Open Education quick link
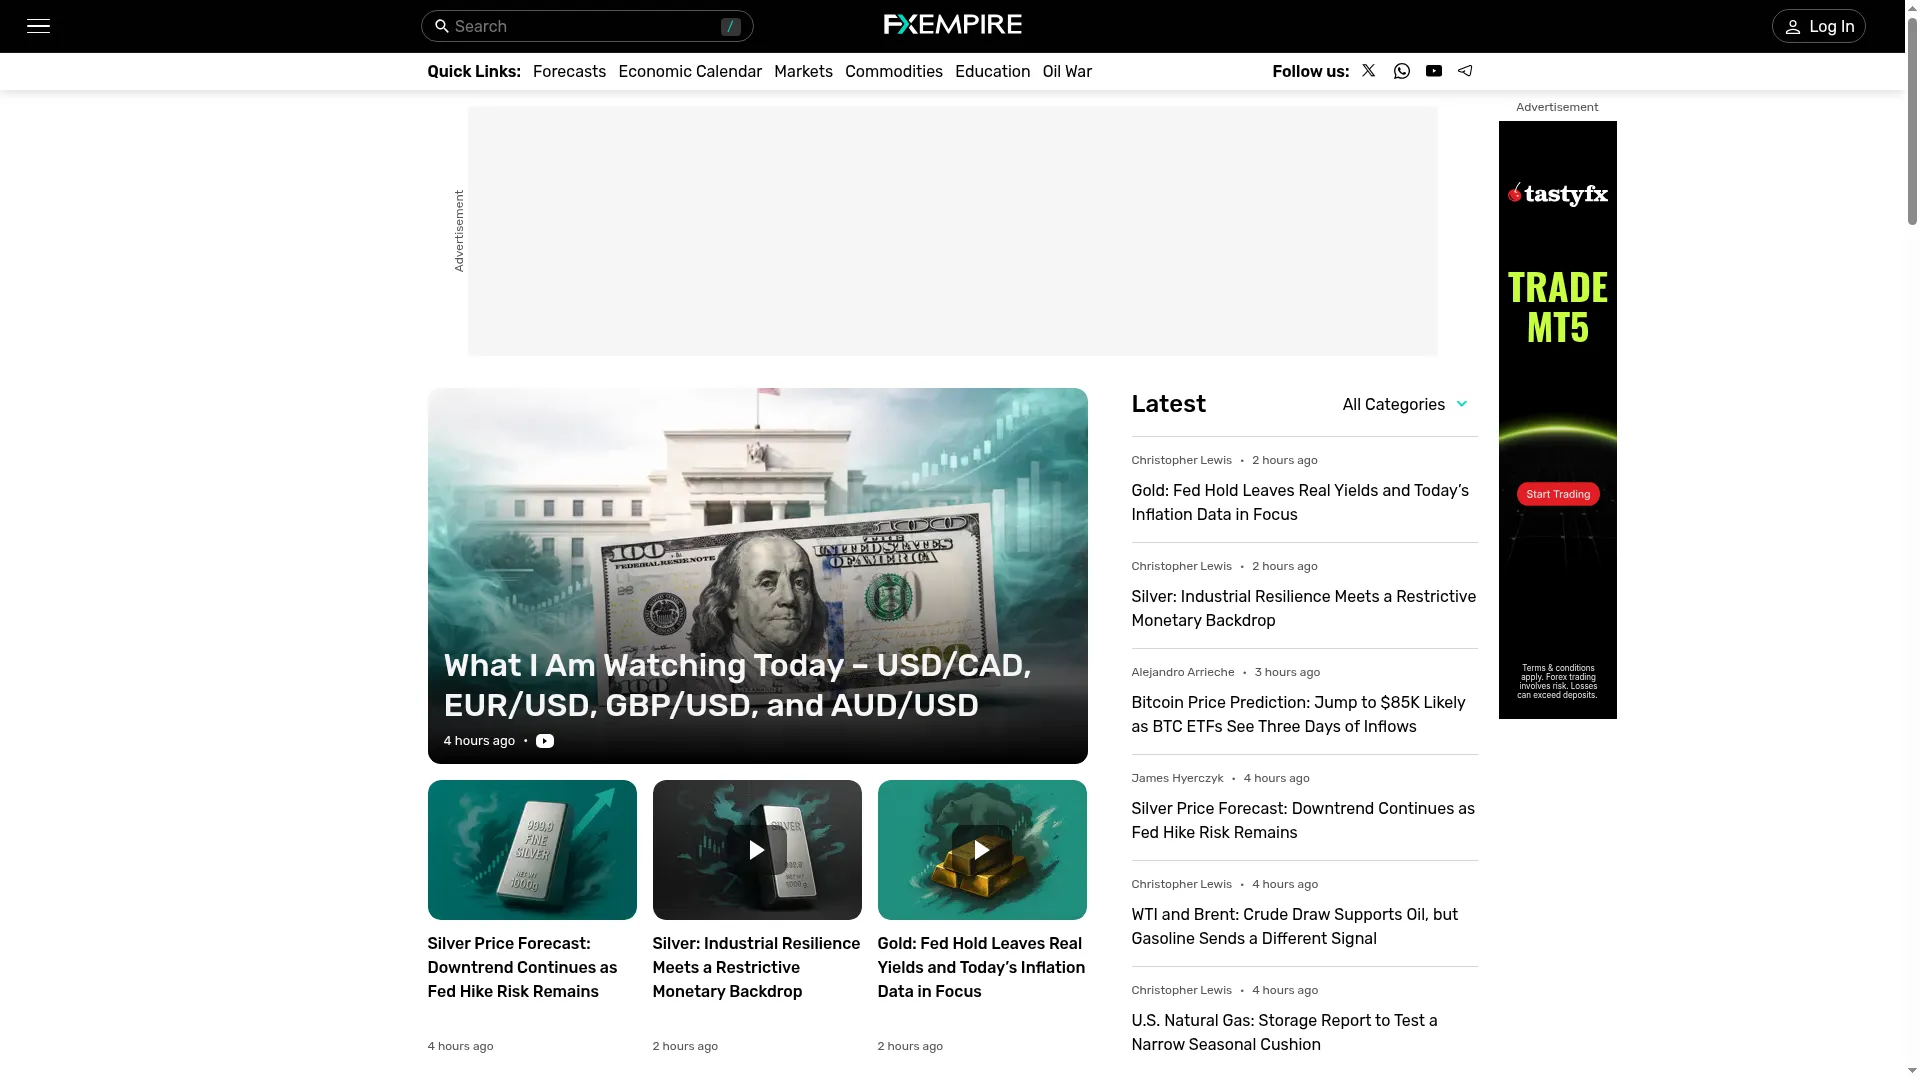1920x1080 pixels. 992,71
